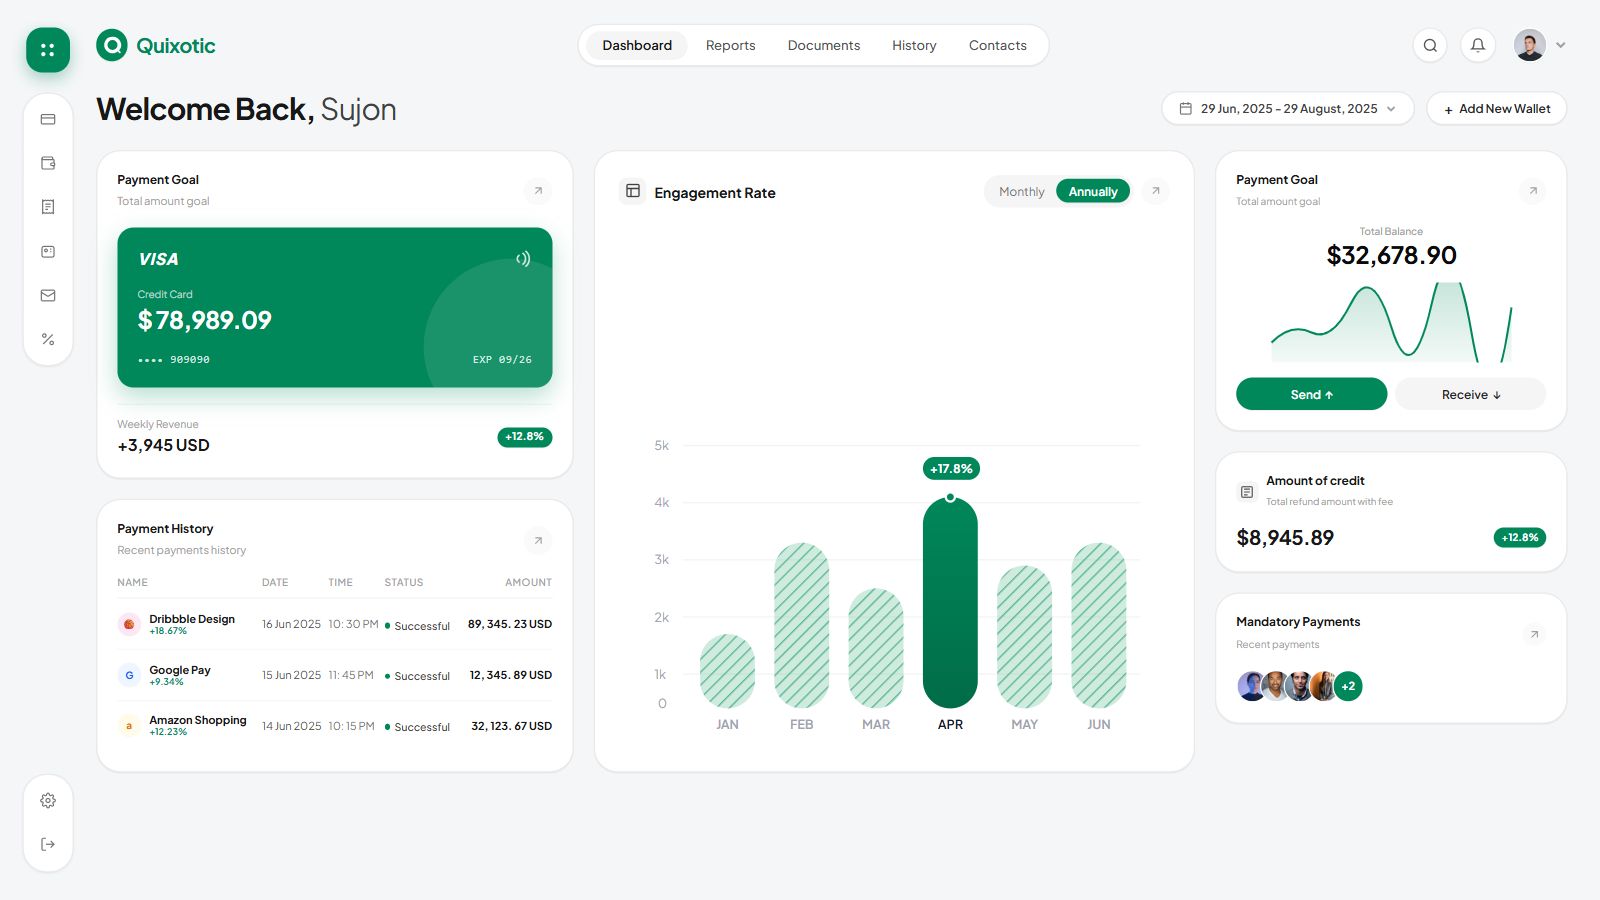Switch to the Documents tab

point(823,45)
